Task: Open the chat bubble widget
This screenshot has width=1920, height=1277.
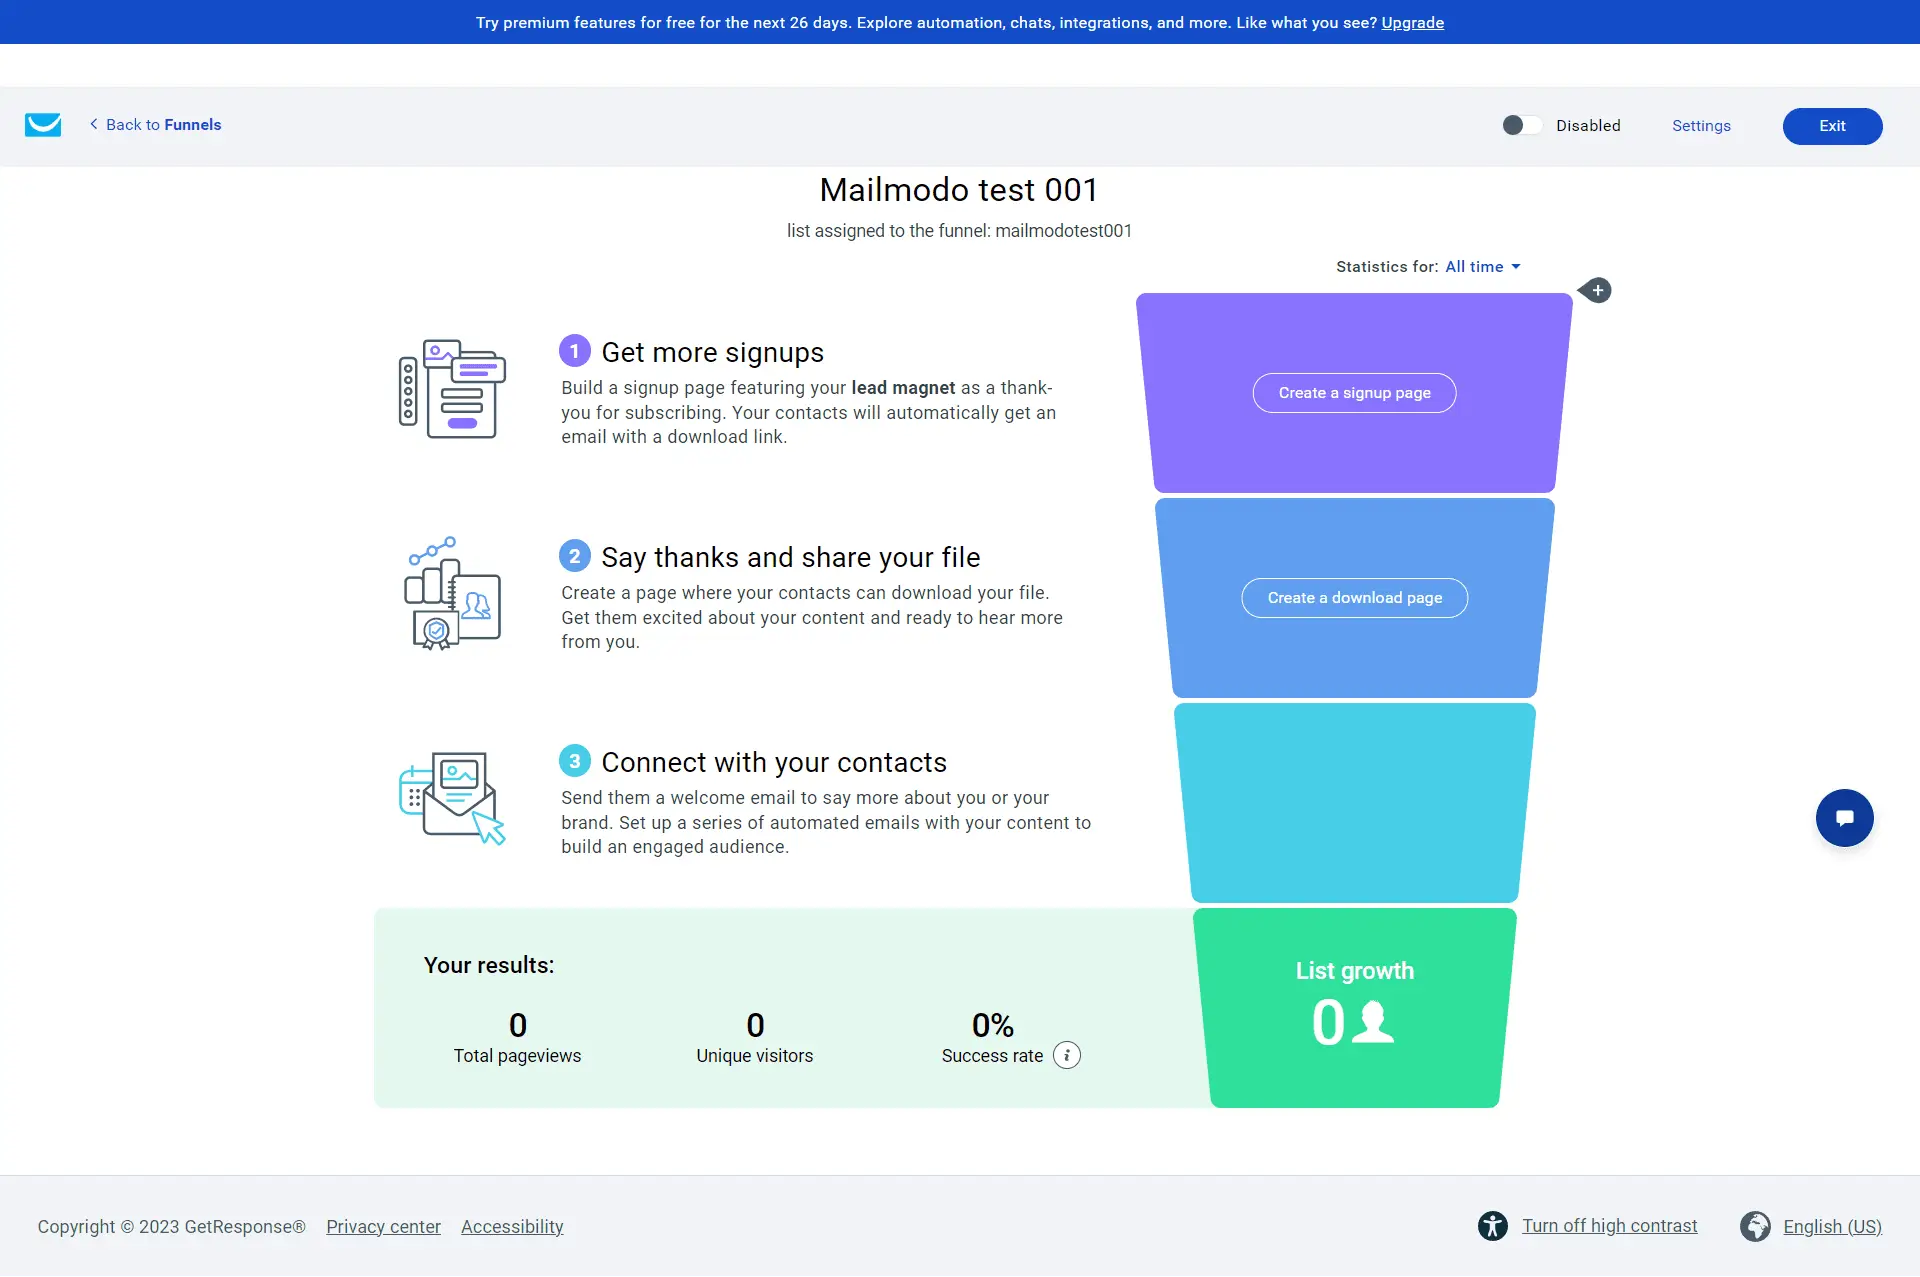Action: [x=1844, y=818]
